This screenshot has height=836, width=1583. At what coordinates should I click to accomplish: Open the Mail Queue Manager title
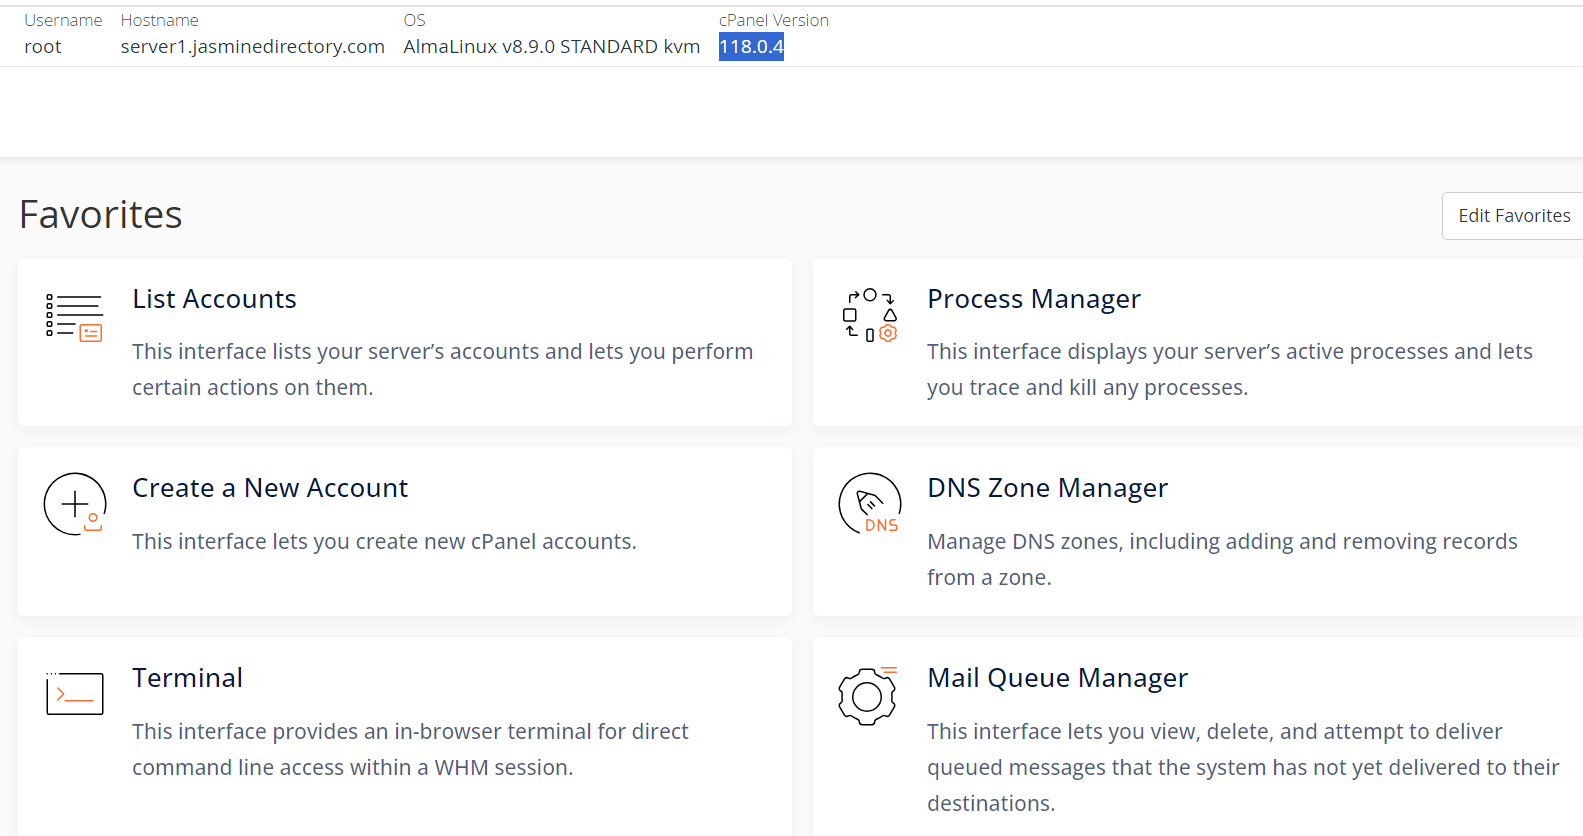coord(1057,678)
